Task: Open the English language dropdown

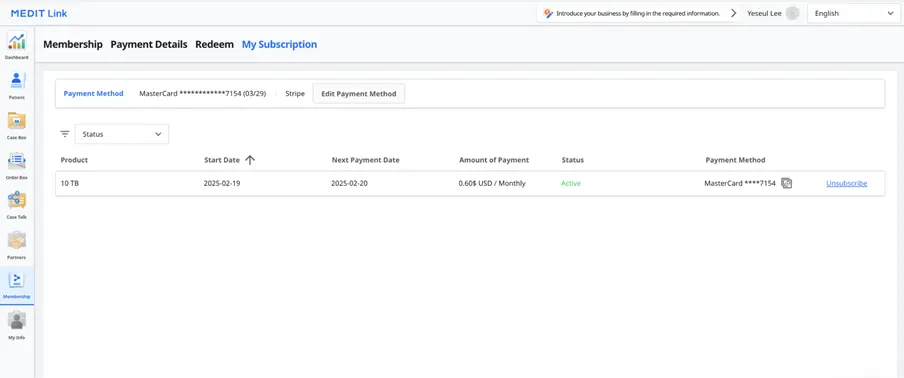Action: (x=854, y=13)
